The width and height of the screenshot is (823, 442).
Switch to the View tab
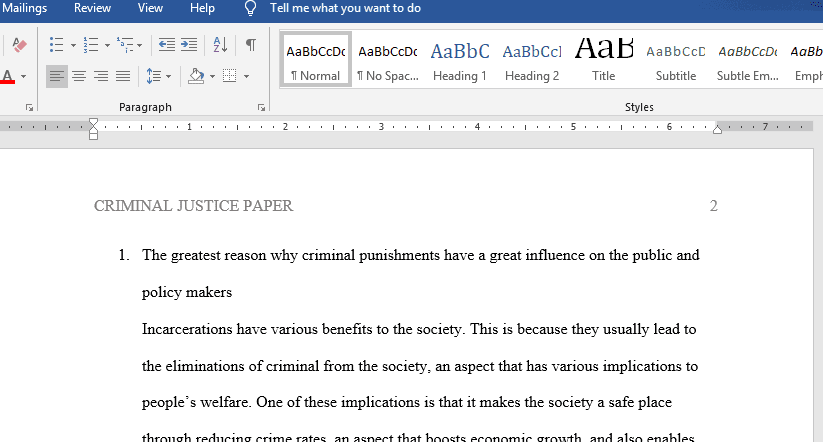coord(150,8)
